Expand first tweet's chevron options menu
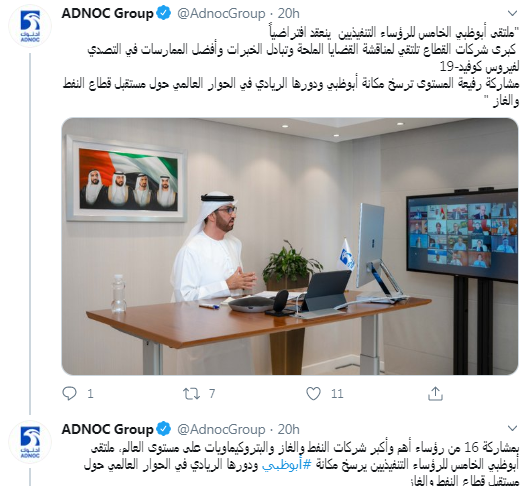 pyautogui.click(x=512, y=13)
